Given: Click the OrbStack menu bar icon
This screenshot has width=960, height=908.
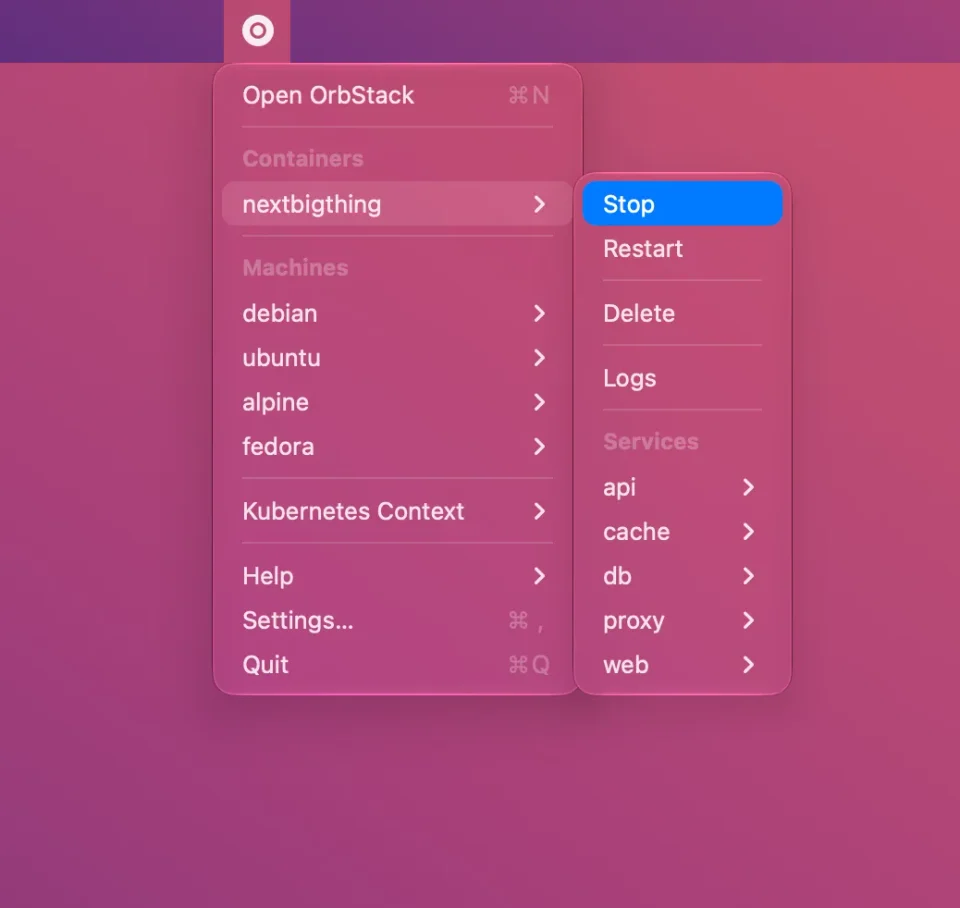Looking at the screenshot, I should [257, 31].
